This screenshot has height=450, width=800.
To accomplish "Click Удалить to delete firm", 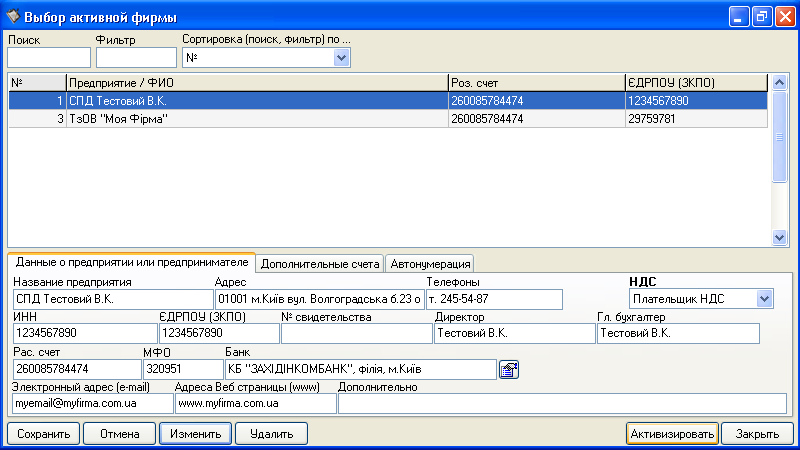I will (x=271, y=434).
